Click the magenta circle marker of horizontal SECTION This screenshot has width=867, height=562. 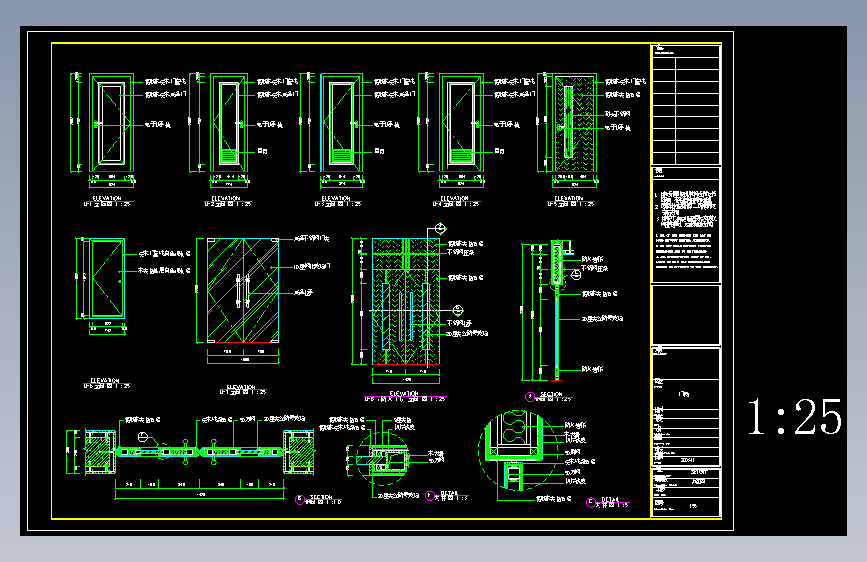[x=300, y=499]
